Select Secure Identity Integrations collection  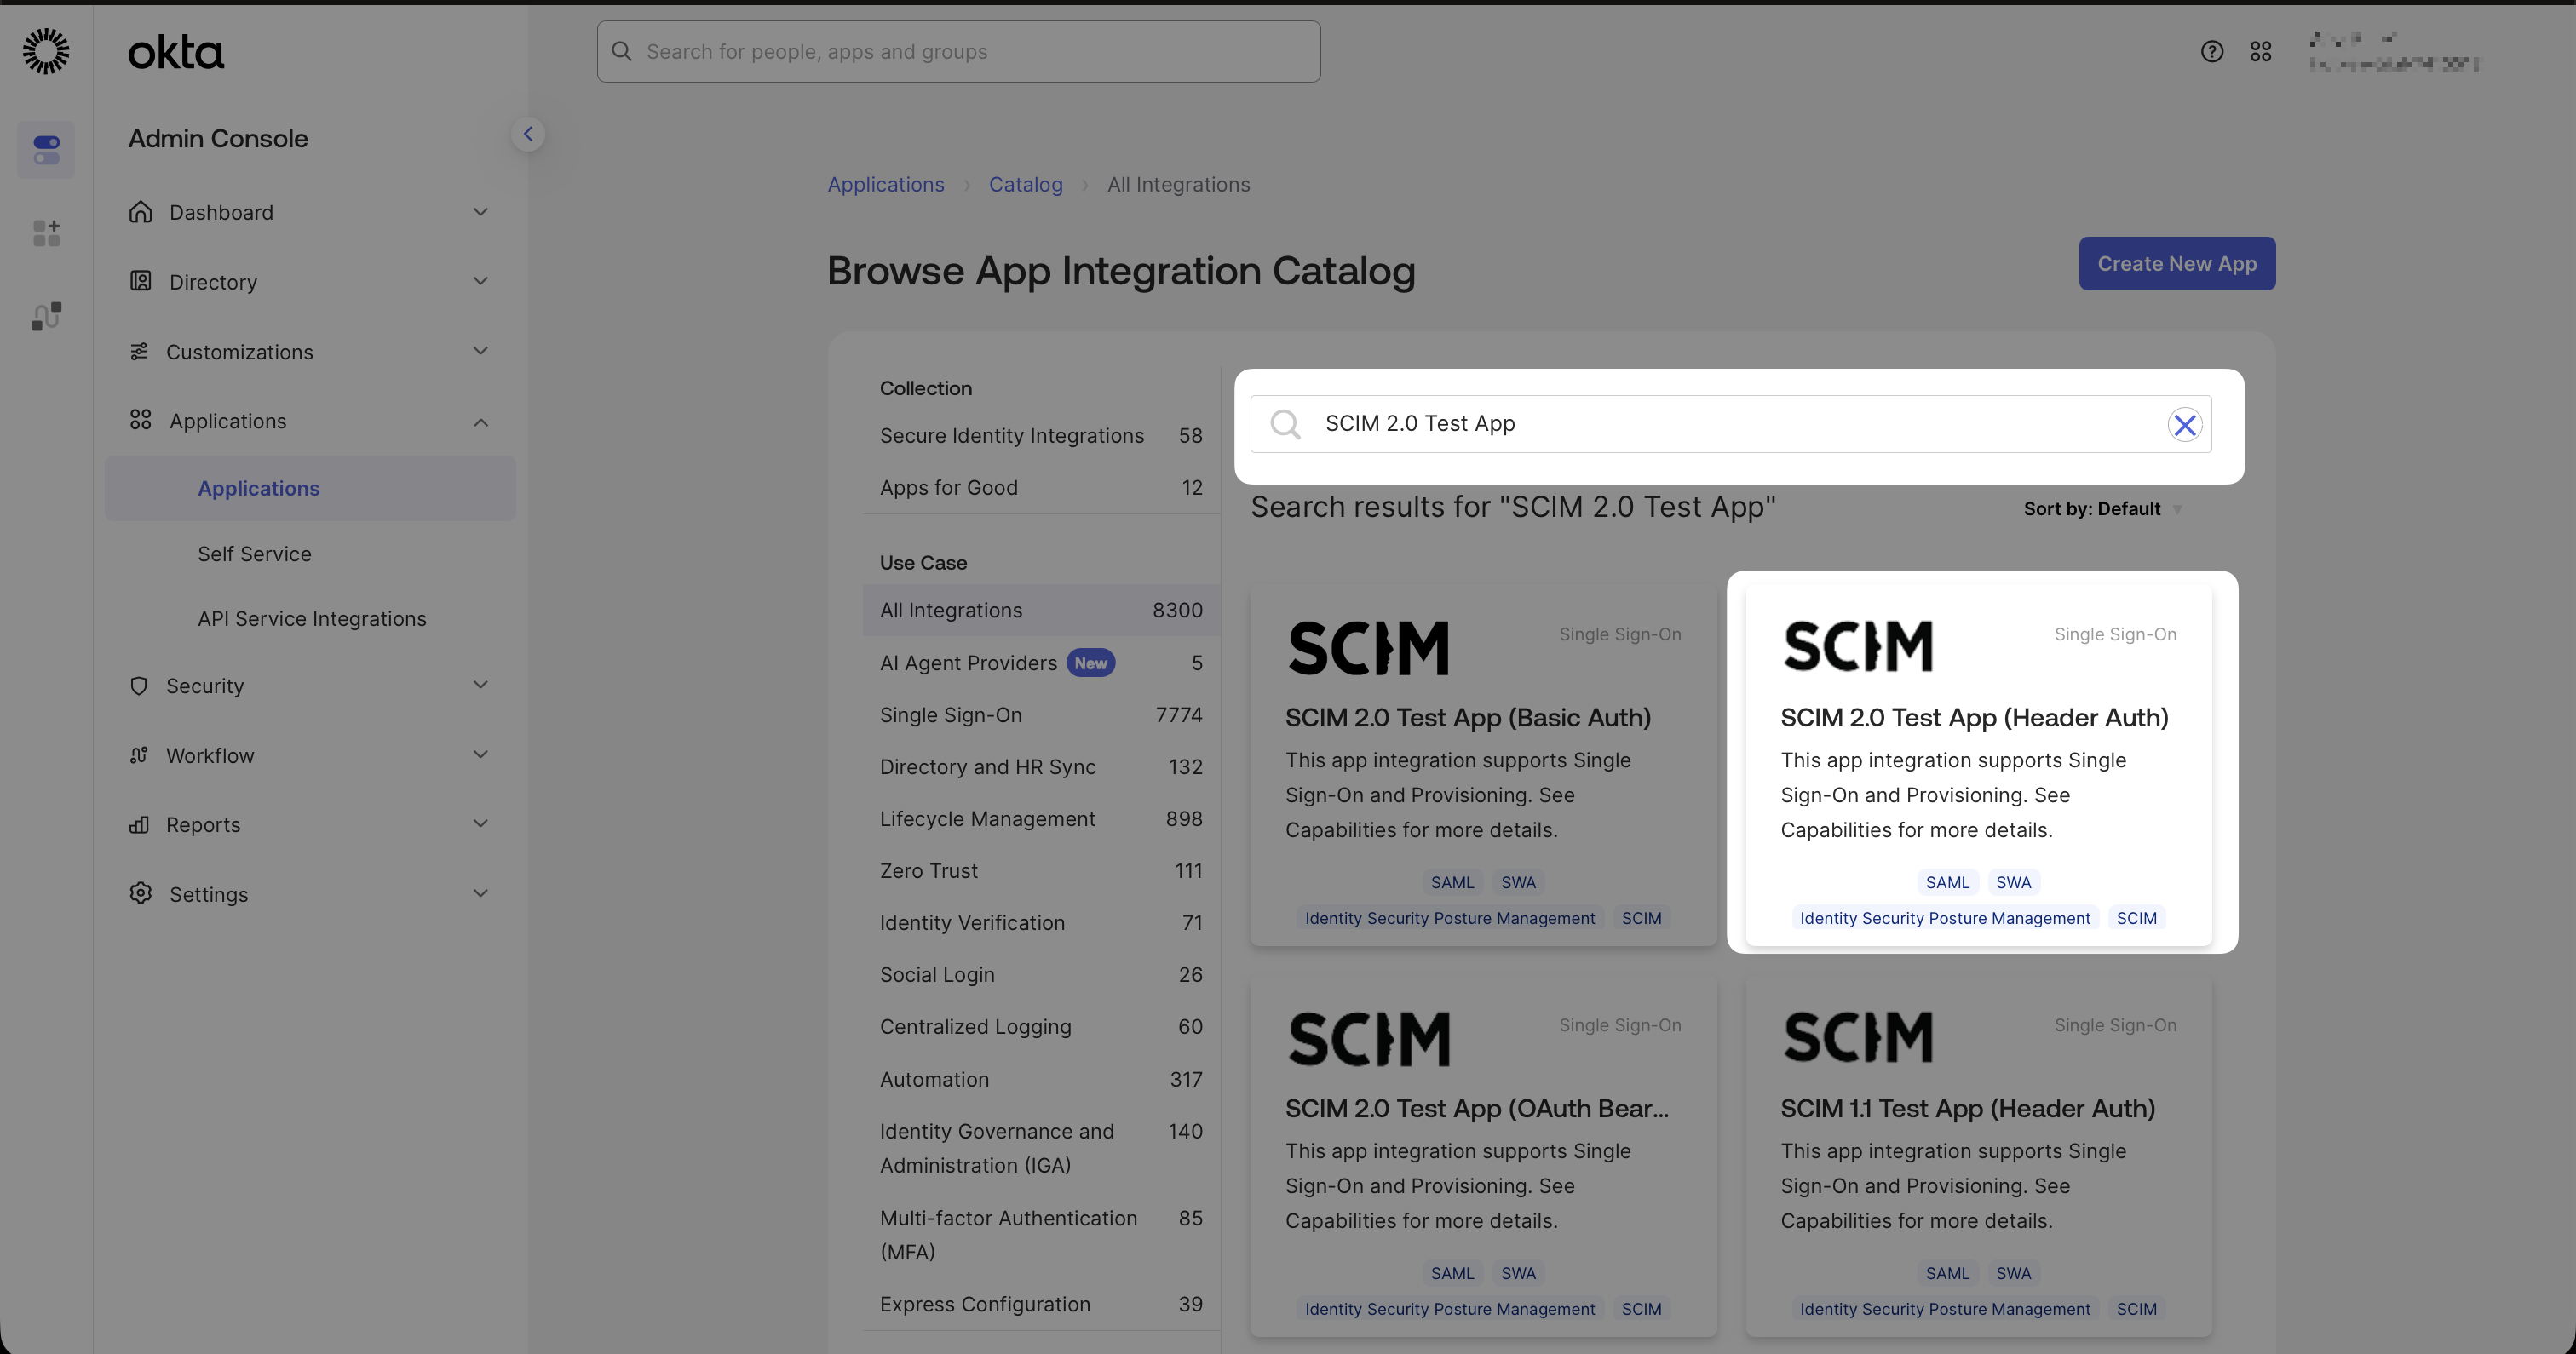click(x=1041, y=436)
